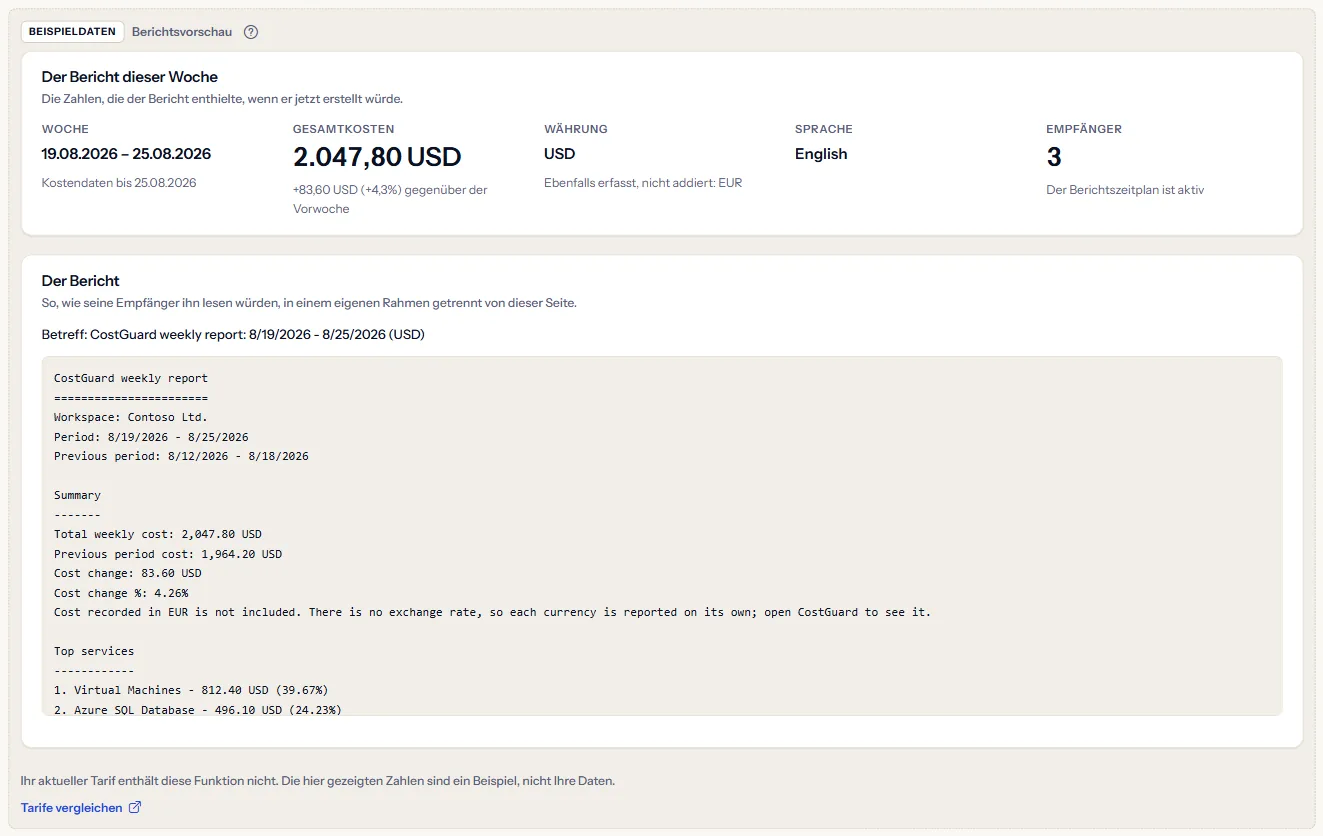Viewport: 1323px width, 836px height.
Task: Click 'Workspace: Contoso Ltd.' in the report
Action: [x=131, y=418]
